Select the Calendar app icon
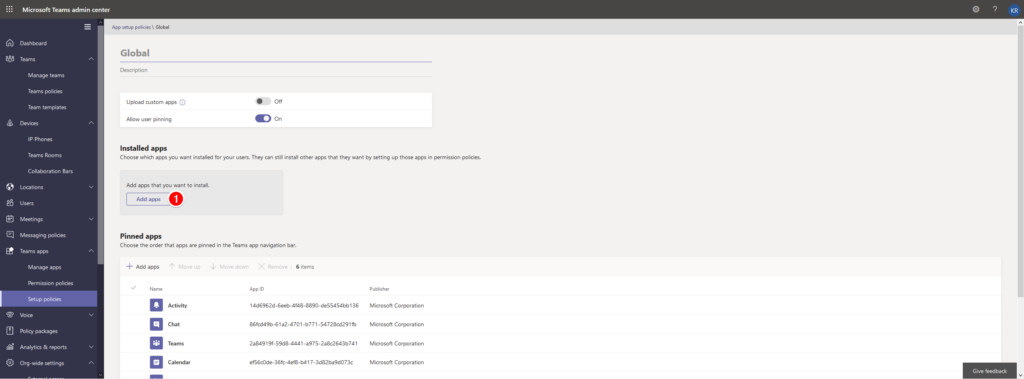Image resolution: width=1024 pixels, height=379 pixels. pos(156,362)
